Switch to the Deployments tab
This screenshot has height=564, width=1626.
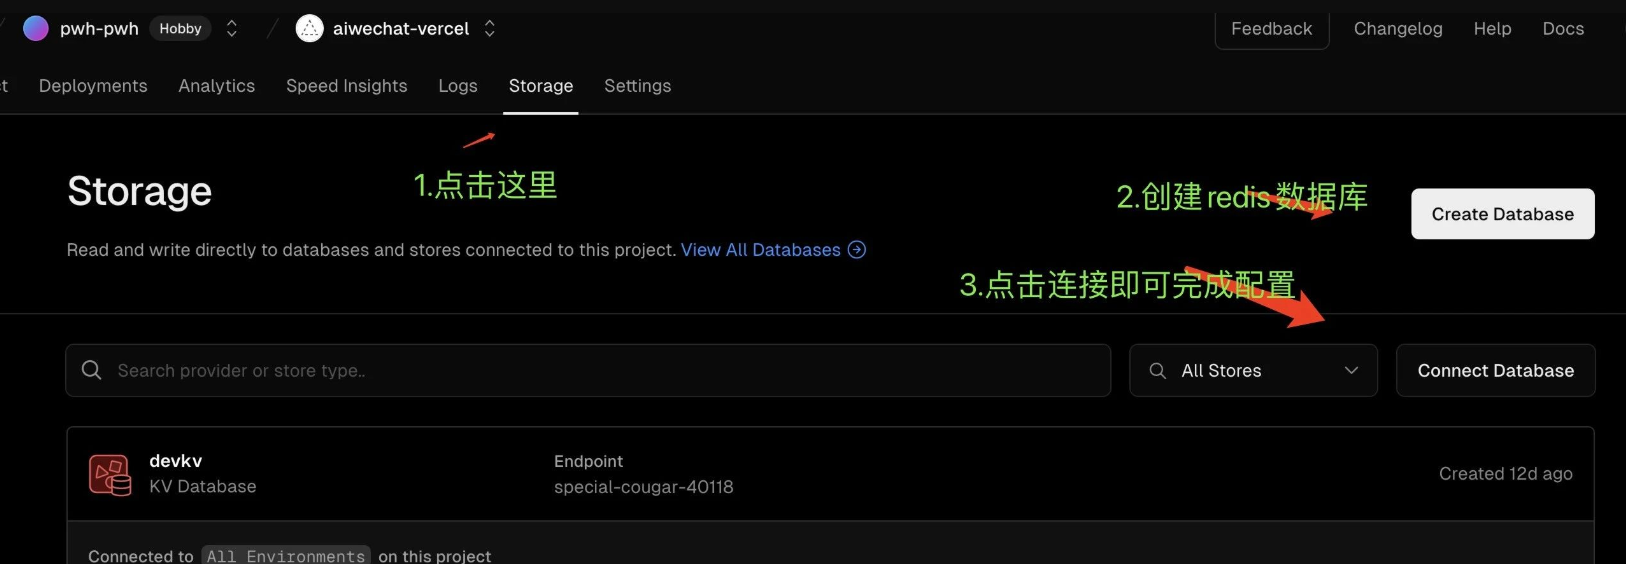point(93,86)
